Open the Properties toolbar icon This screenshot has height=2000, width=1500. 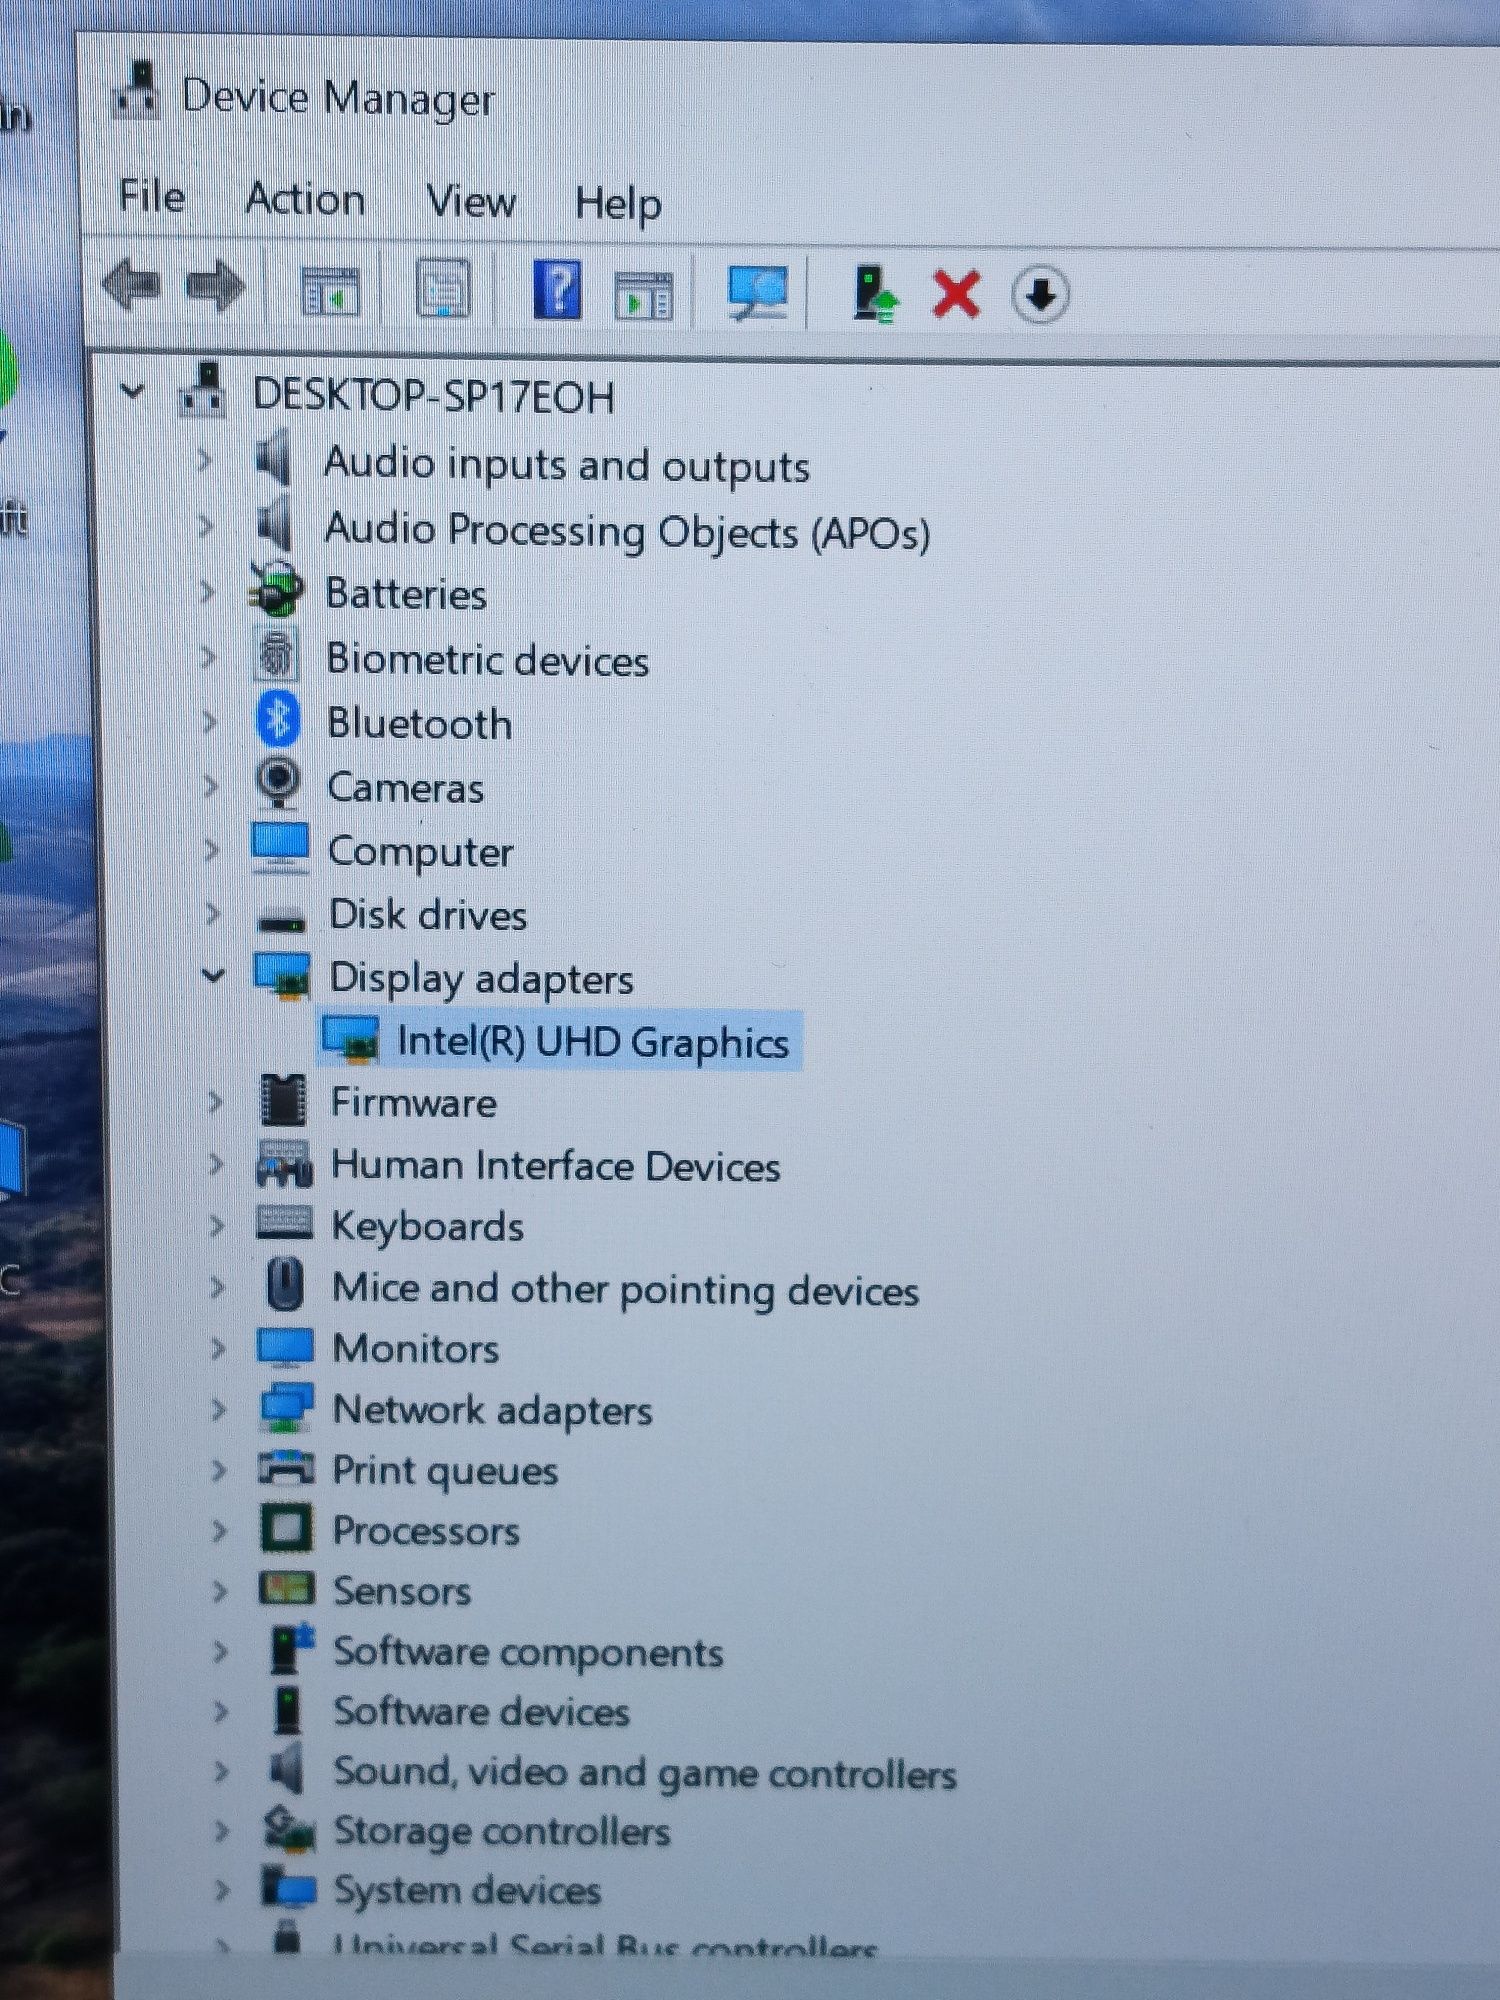(443, 289)
